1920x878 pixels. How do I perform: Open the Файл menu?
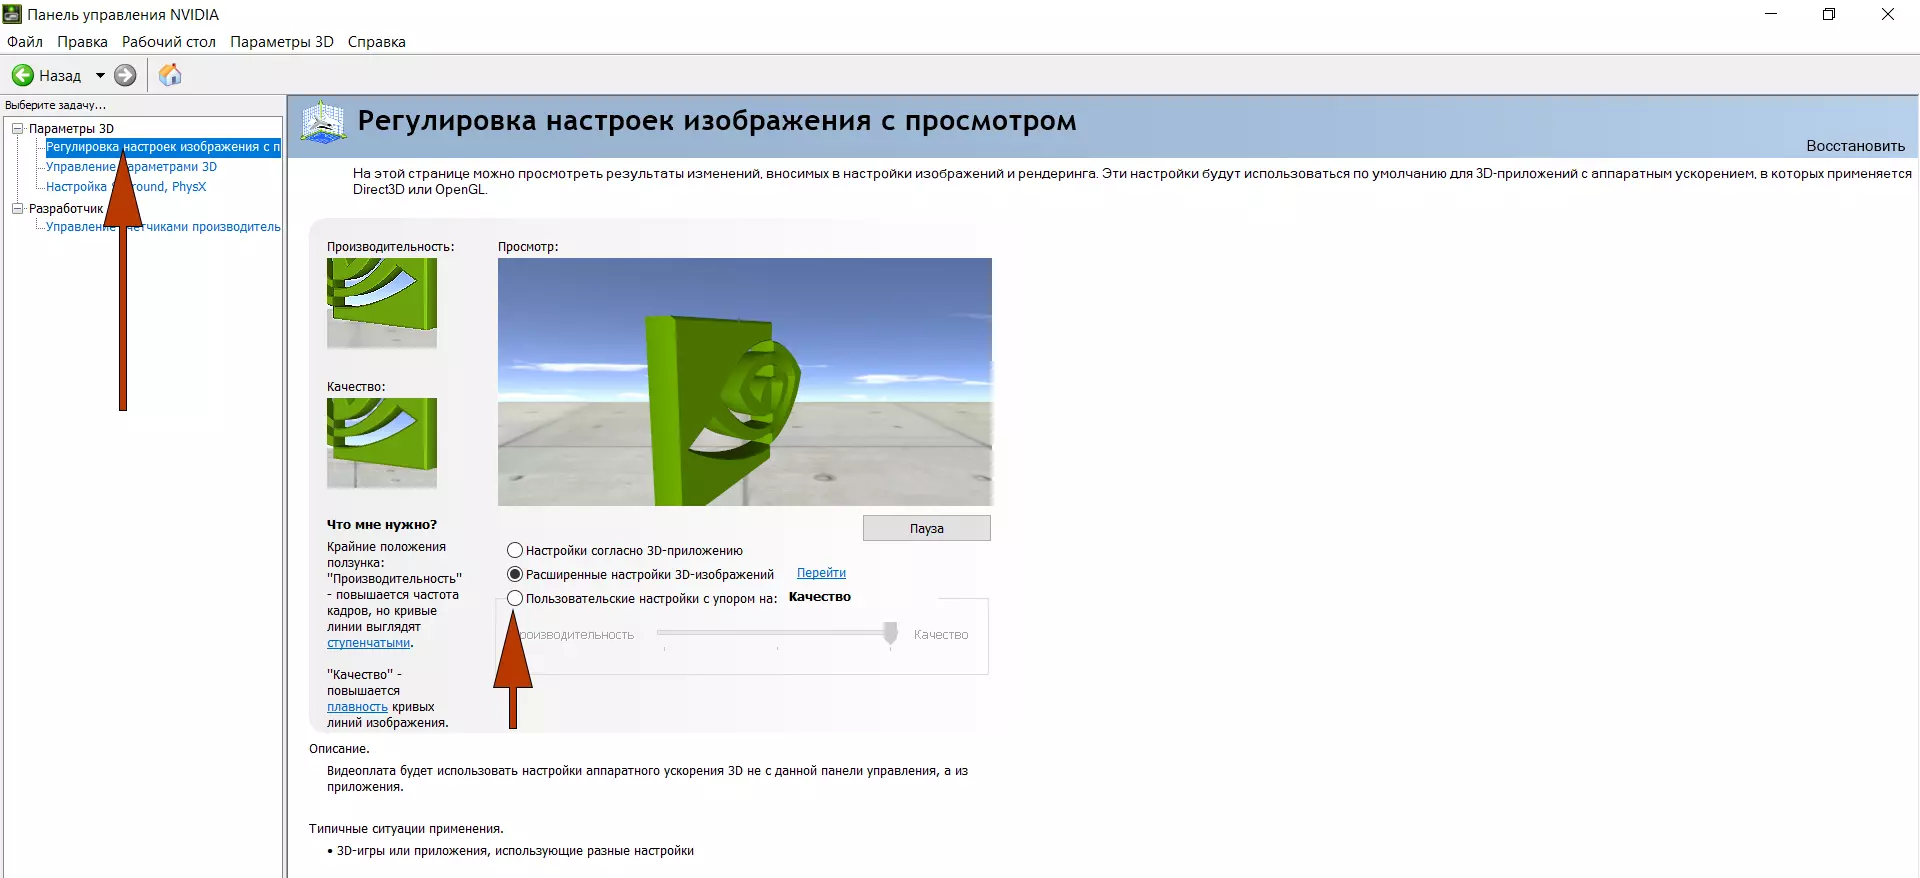click(x=25, y=42)
